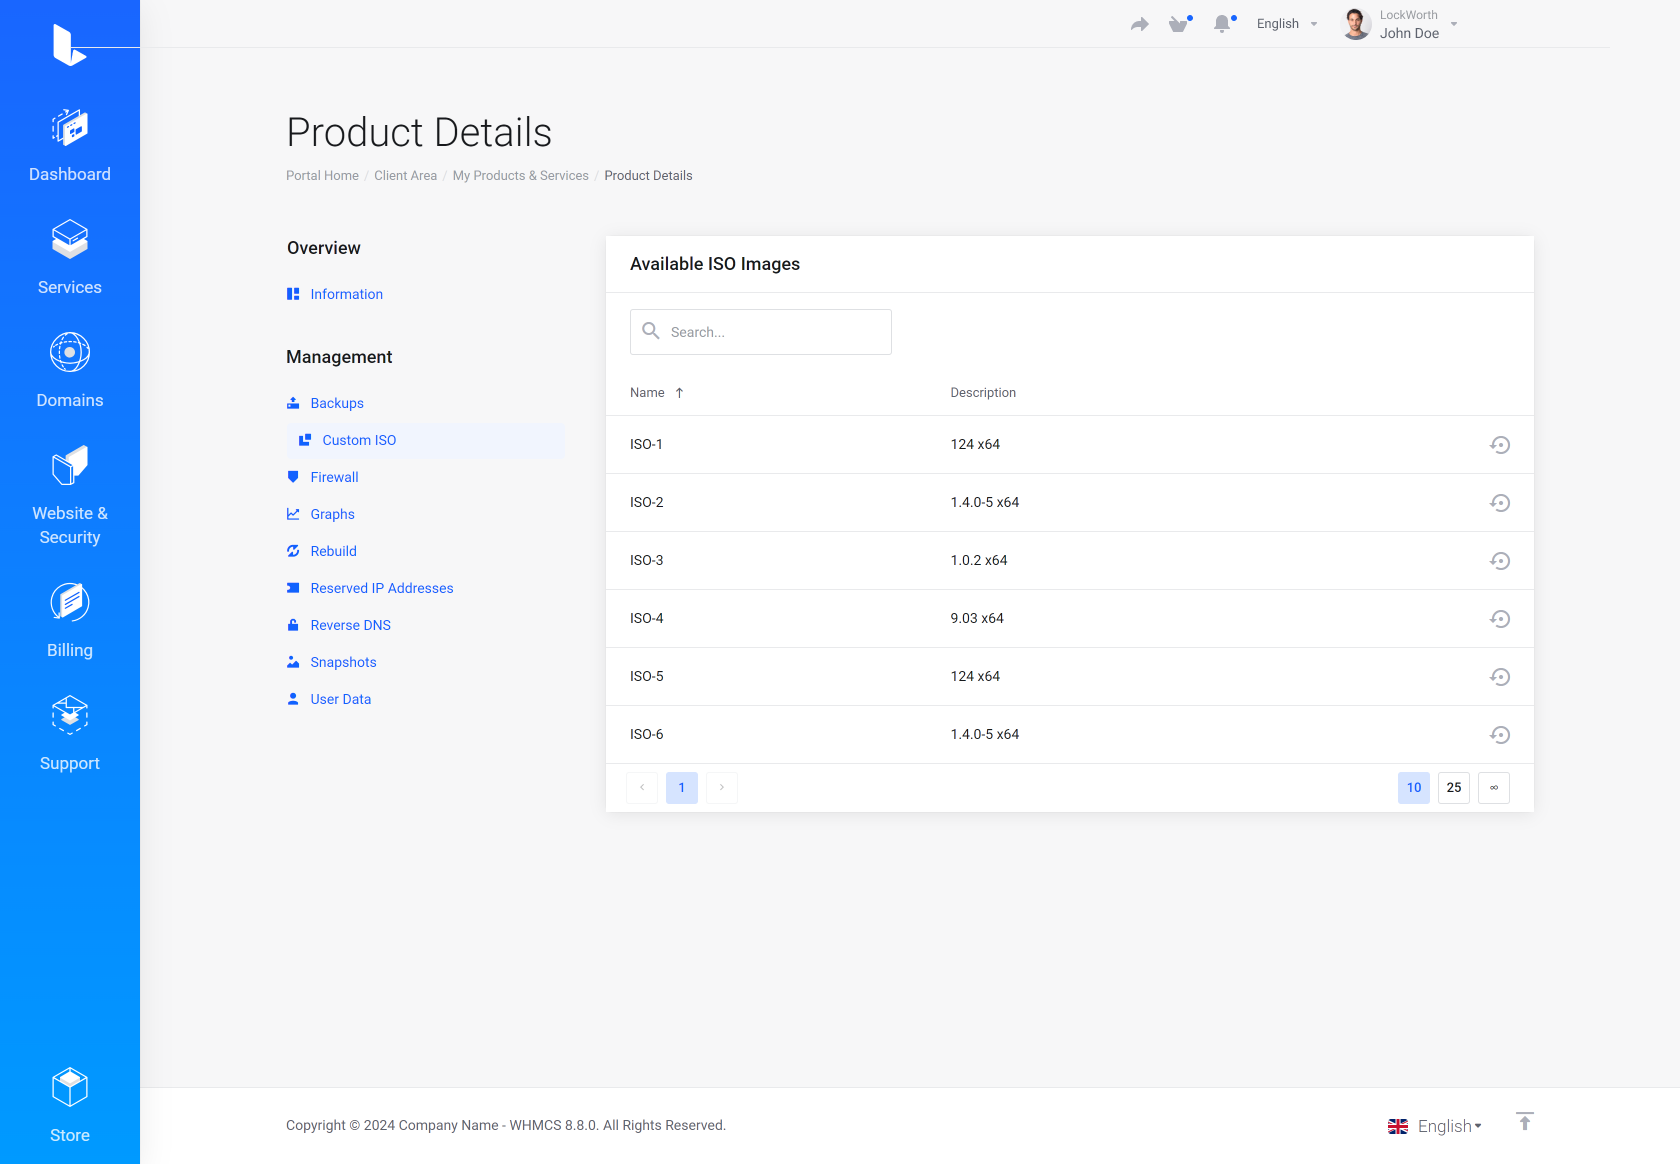Go to next page of results
1680x1164 pixels.
pos(722,788)
